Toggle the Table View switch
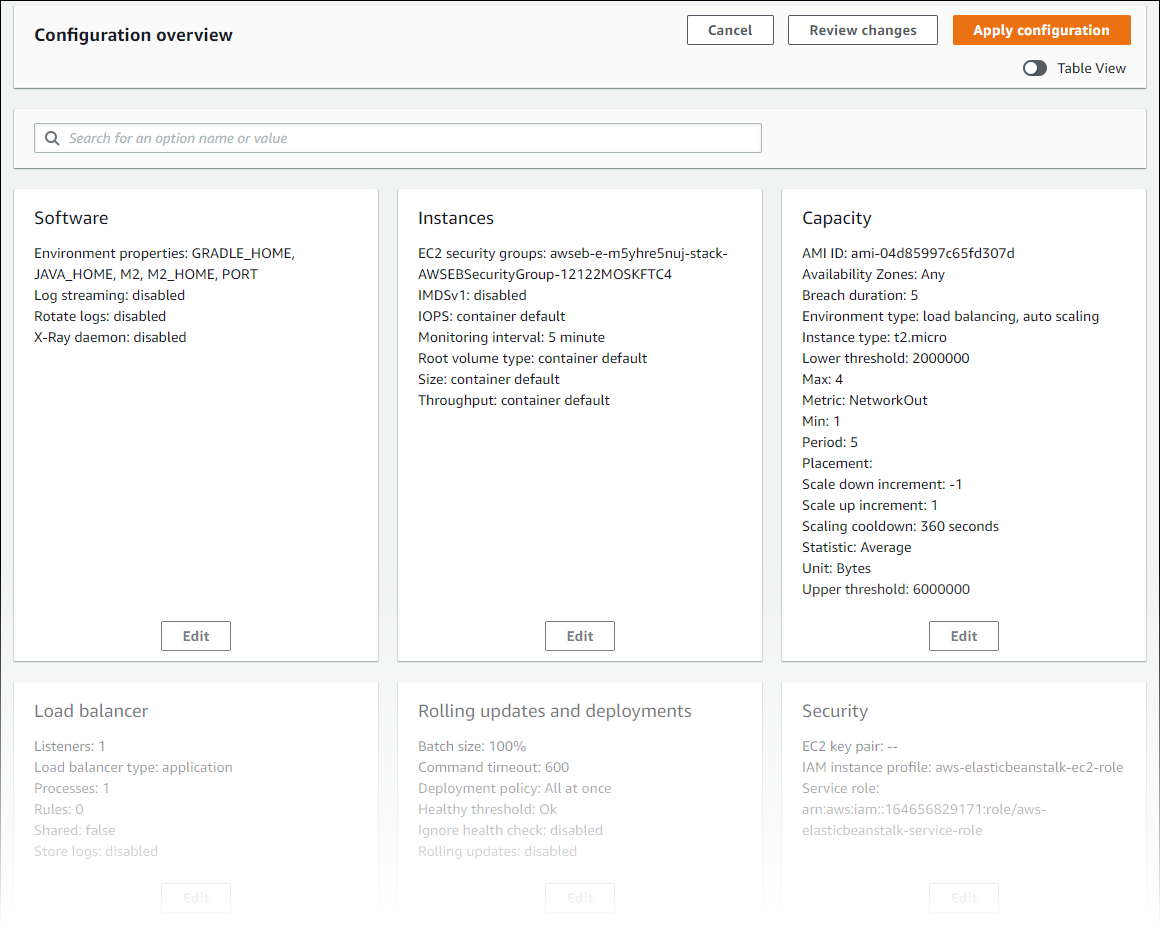 coord(1035,68)
